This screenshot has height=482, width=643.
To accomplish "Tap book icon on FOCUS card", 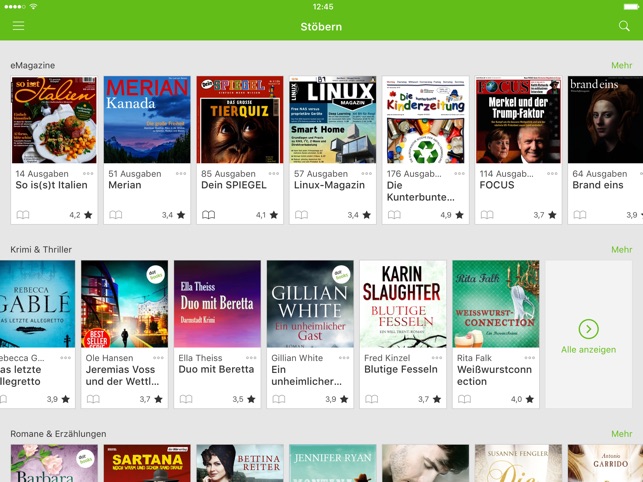I will click(487, 215).
